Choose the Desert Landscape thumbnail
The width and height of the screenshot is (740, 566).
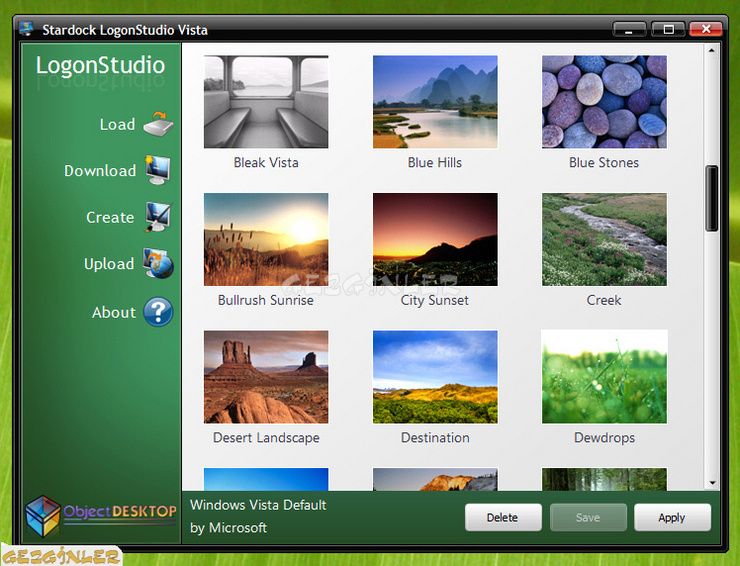pyautogui.click(x=266, y=377)
